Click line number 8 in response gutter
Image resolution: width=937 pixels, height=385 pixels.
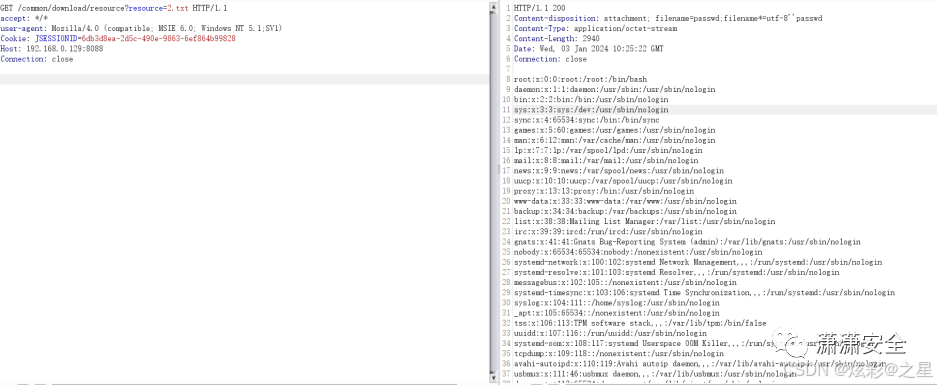508,80
